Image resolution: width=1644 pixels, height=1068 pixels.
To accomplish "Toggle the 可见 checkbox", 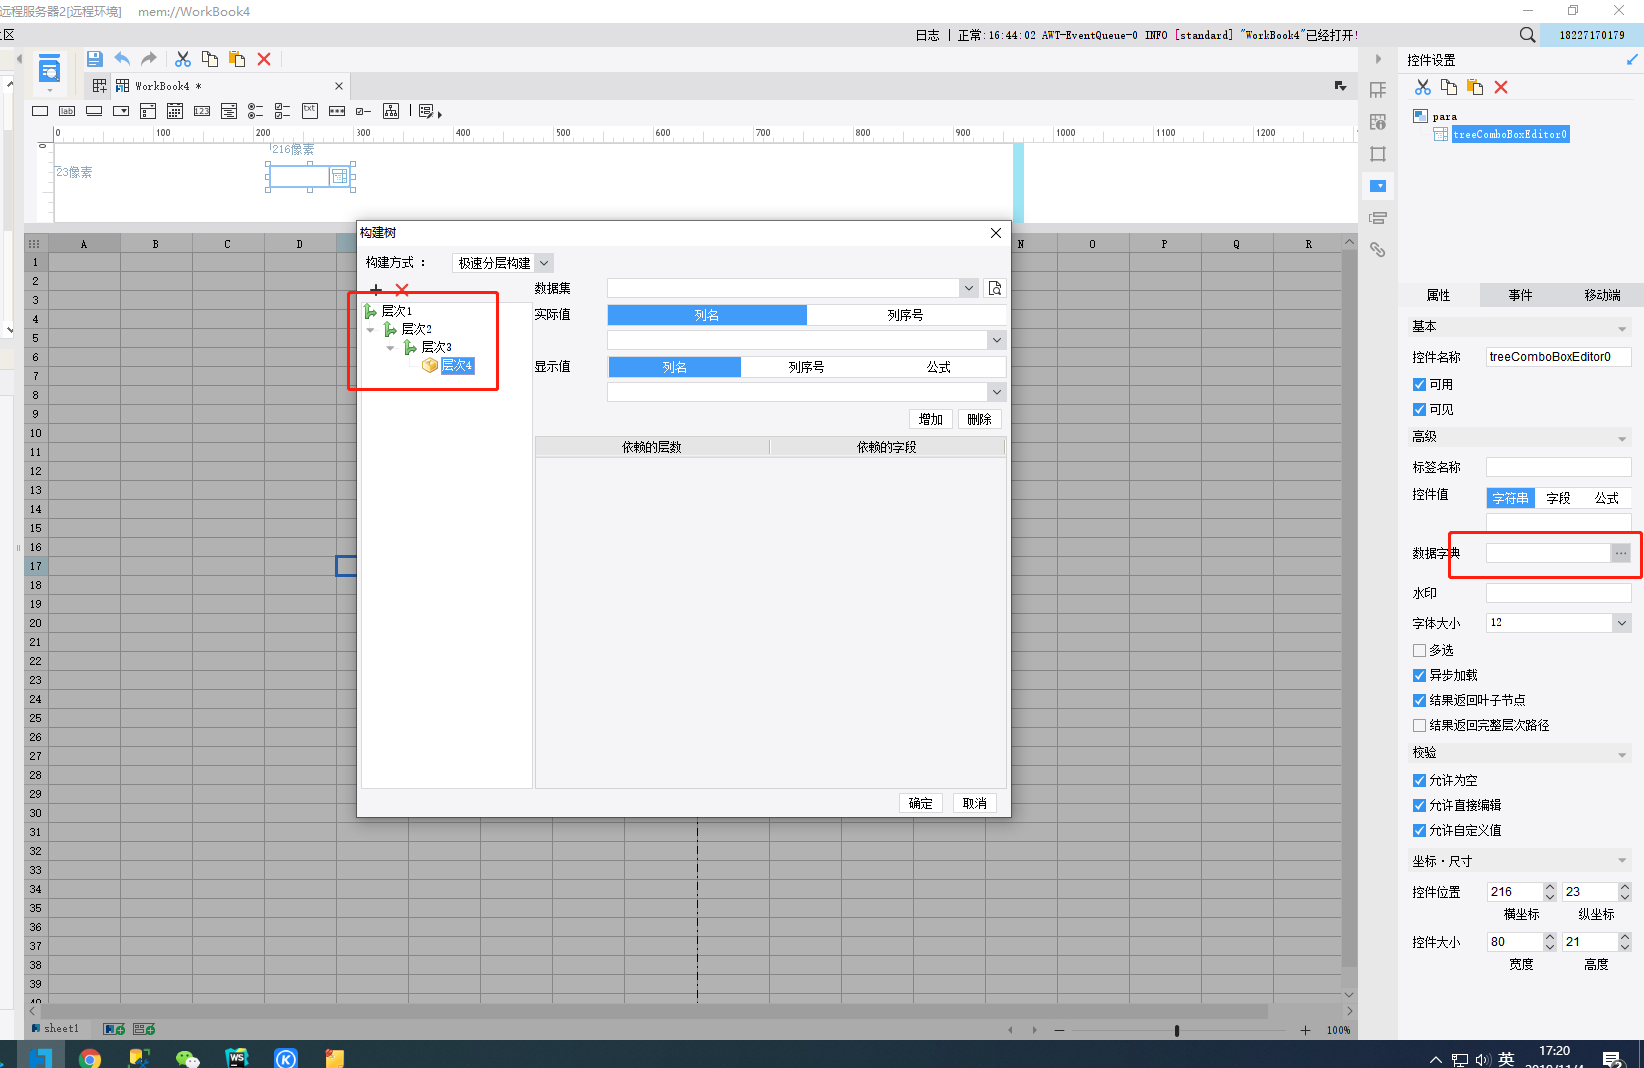I will pos(1419,409).
